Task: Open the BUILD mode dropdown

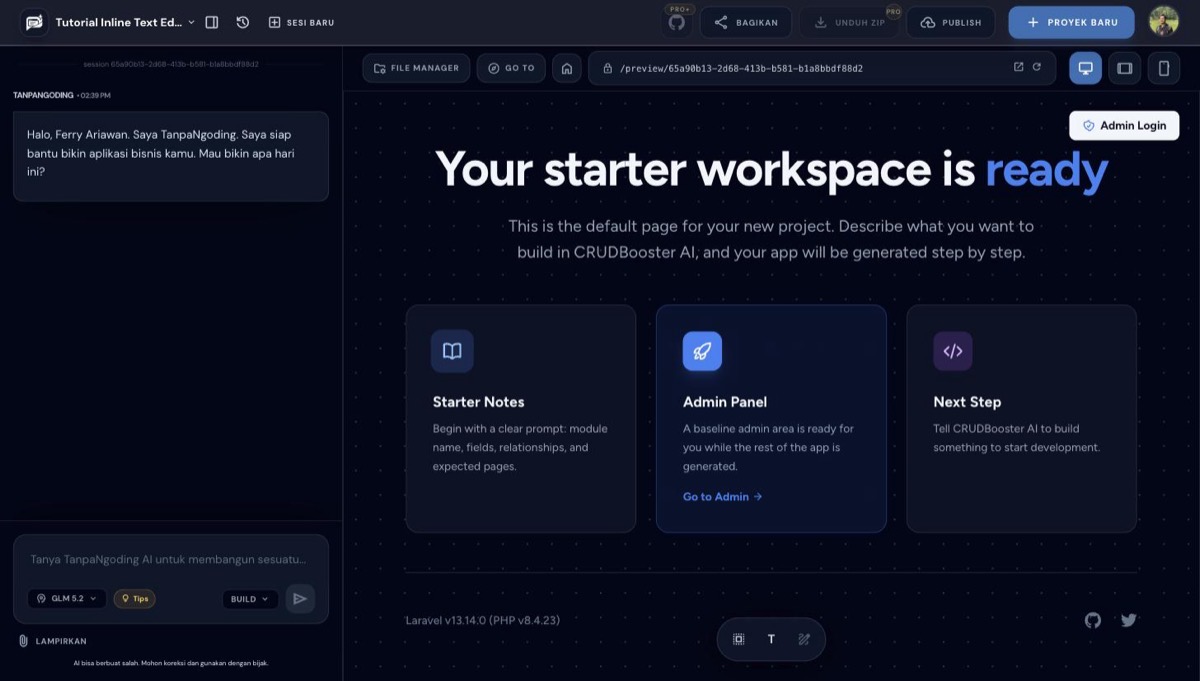Action: pos(250,599)
